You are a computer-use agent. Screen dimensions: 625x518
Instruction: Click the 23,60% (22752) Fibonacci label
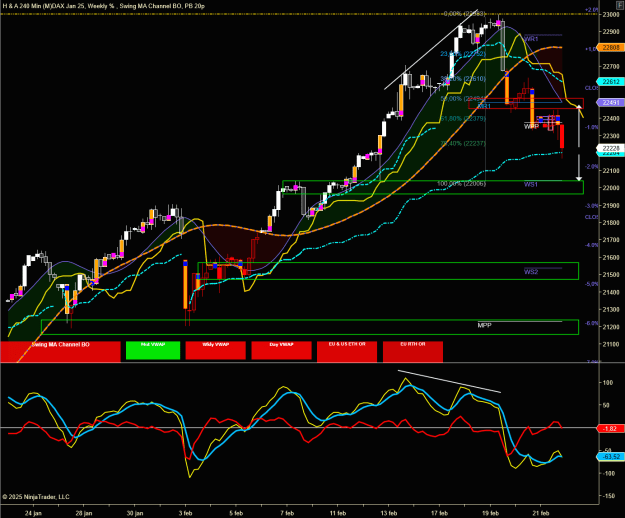pyautogui.click(x=463, y=54)
